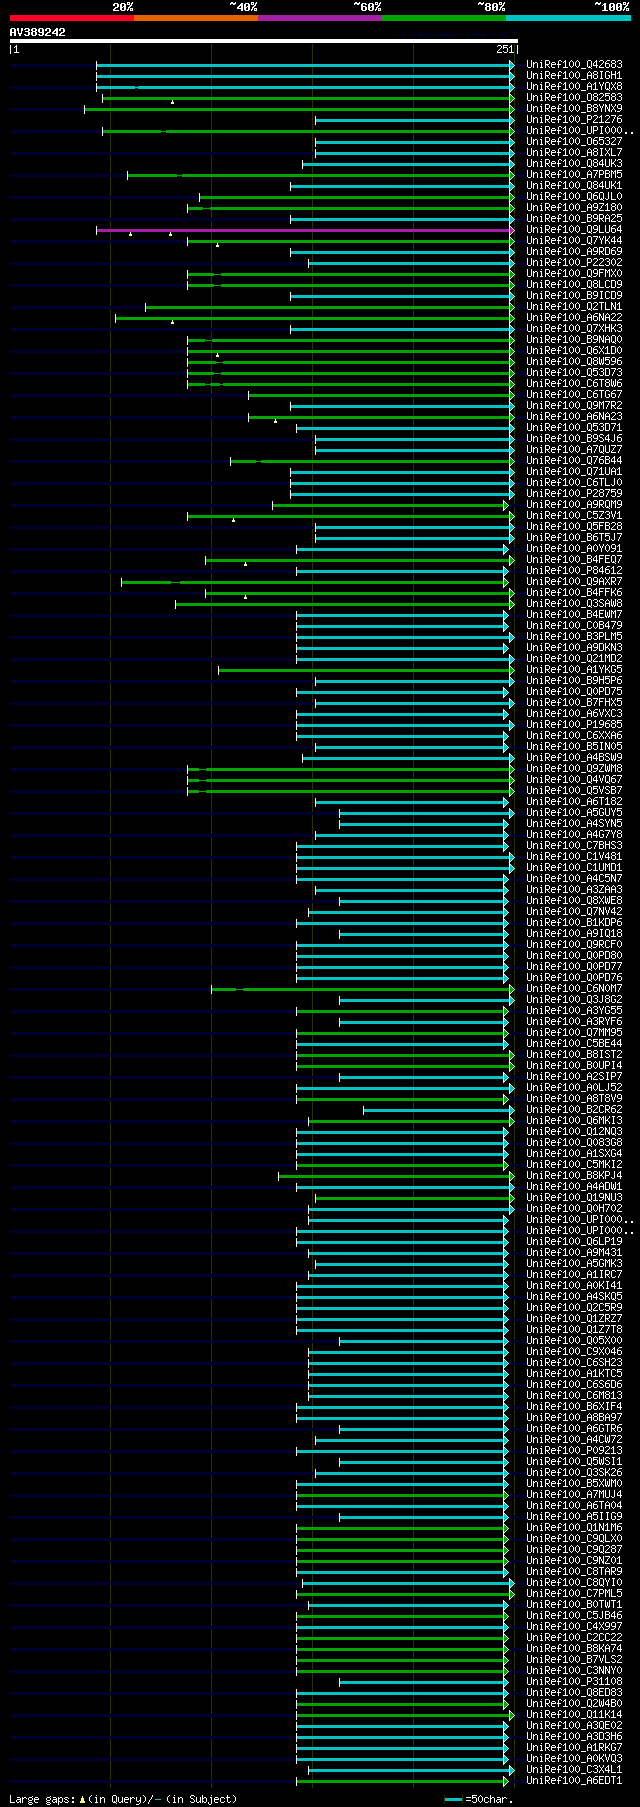Click the orange ~40% identity legend segment
The height and width of the screenshot is (1807, 640).
coord(196,17)
